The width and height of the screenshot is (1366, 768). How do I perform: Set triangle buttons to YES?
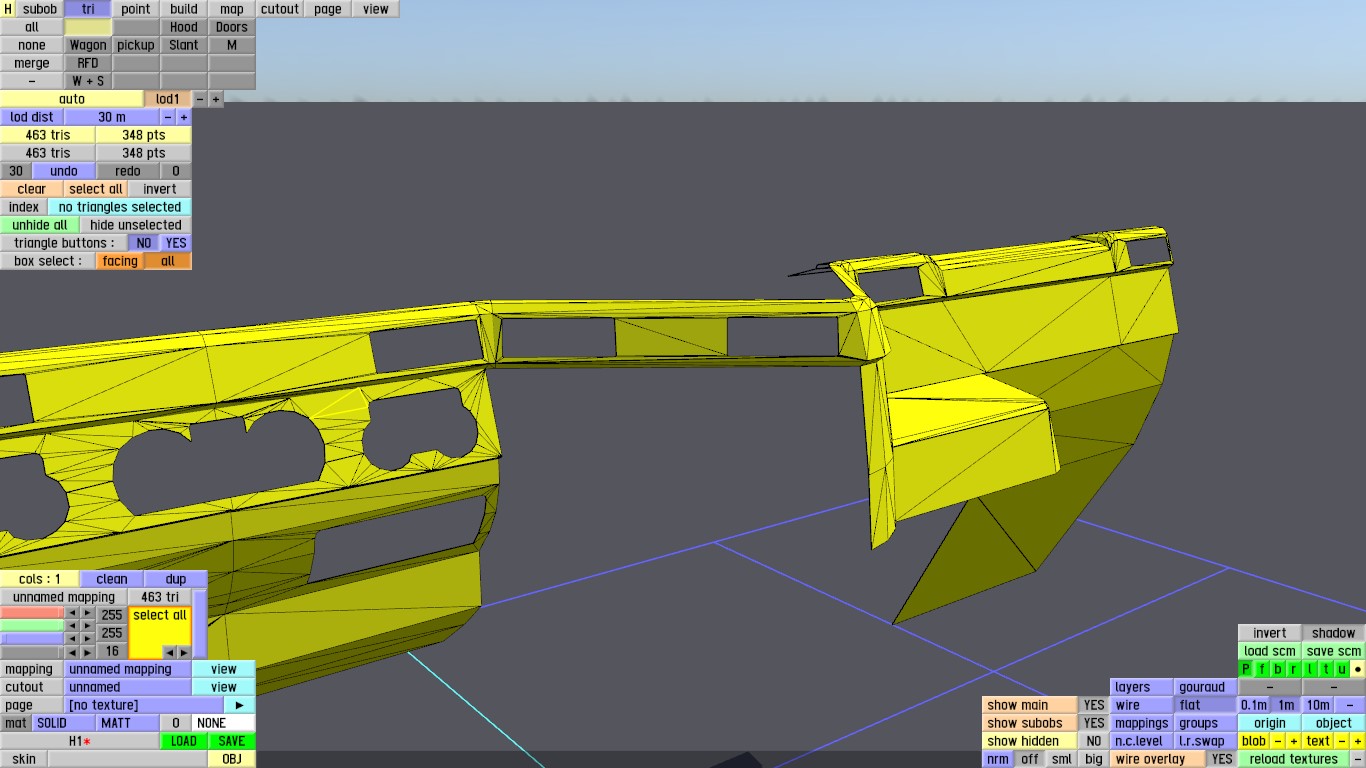[176, 243]
